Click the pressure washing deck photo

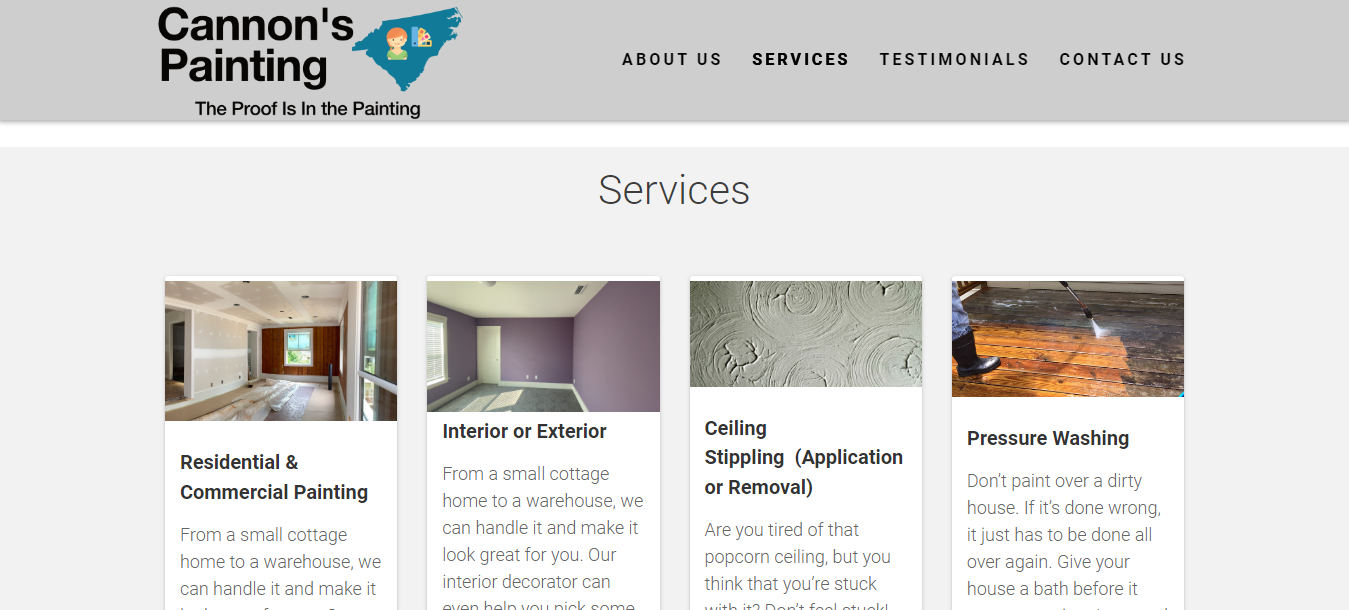(1068, 339)
